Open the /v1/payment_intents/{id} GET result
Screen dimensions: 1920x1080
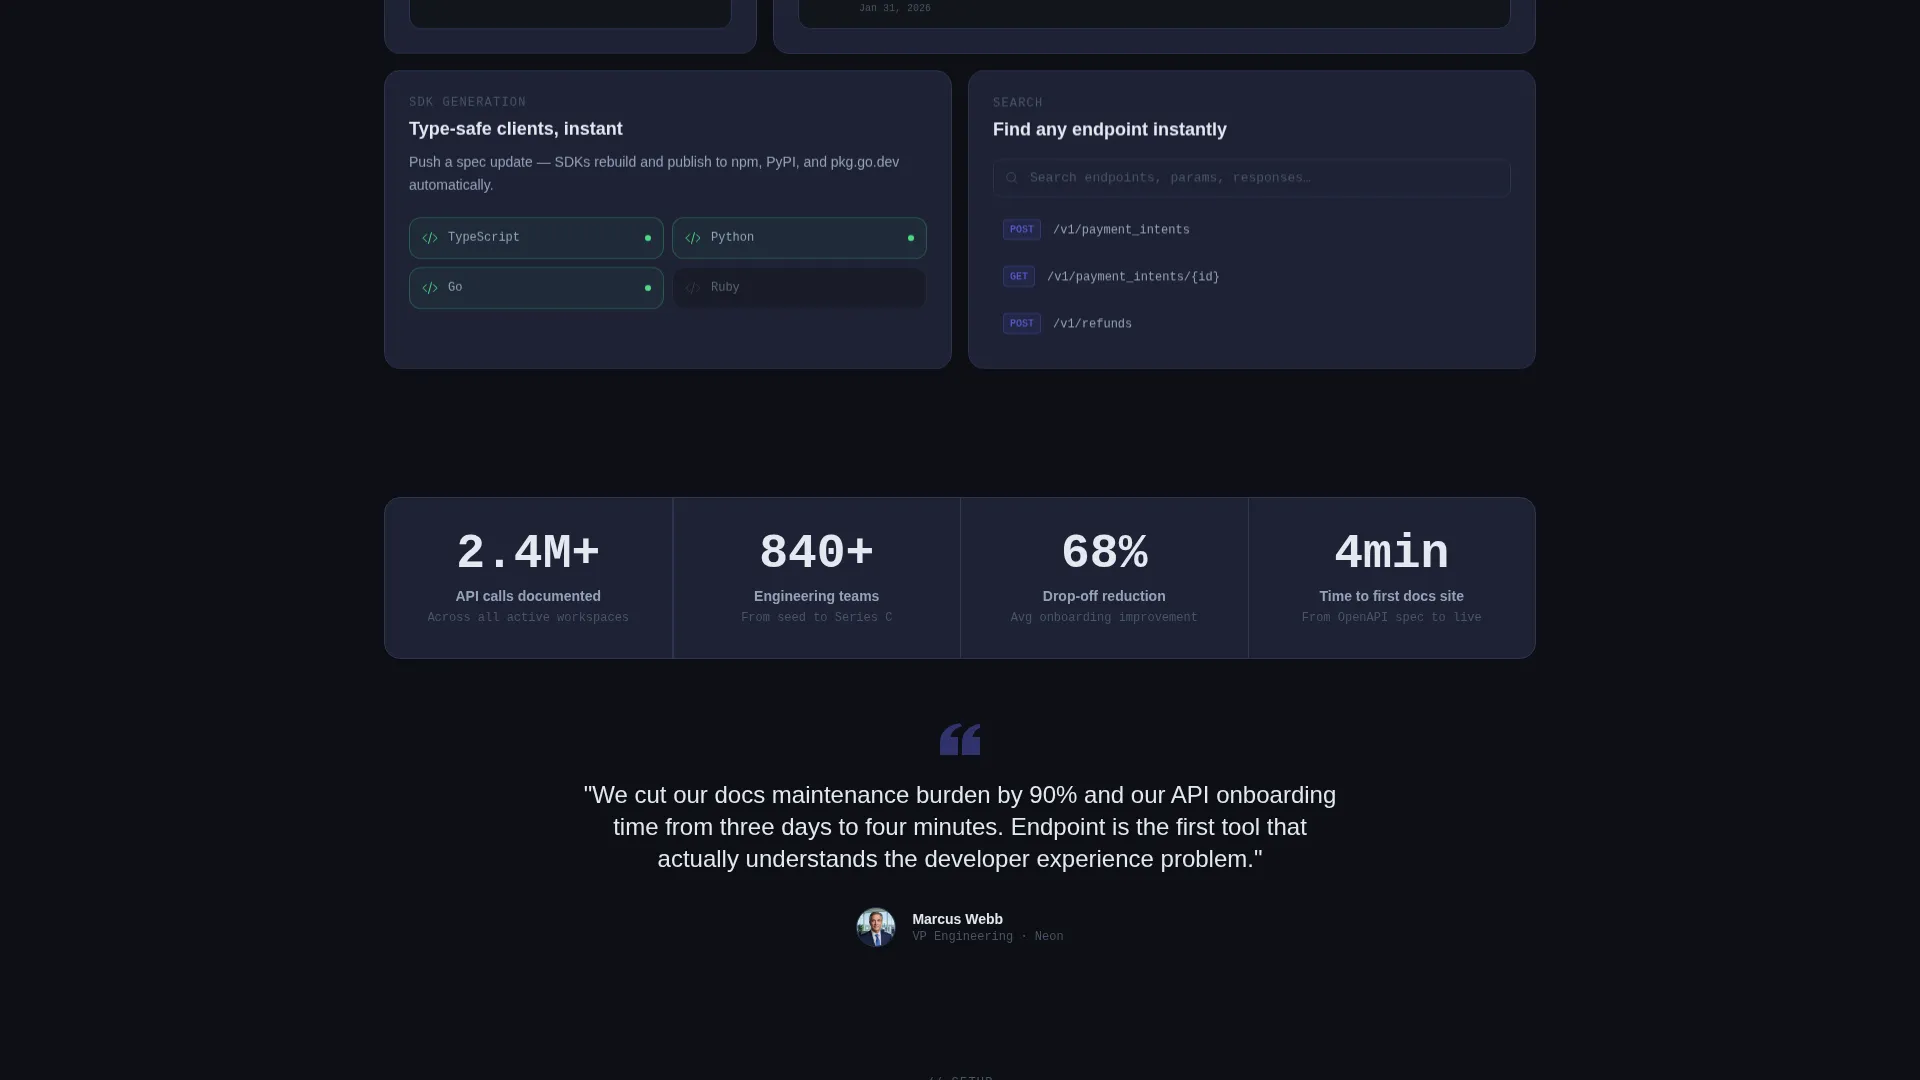point(1251,277)
